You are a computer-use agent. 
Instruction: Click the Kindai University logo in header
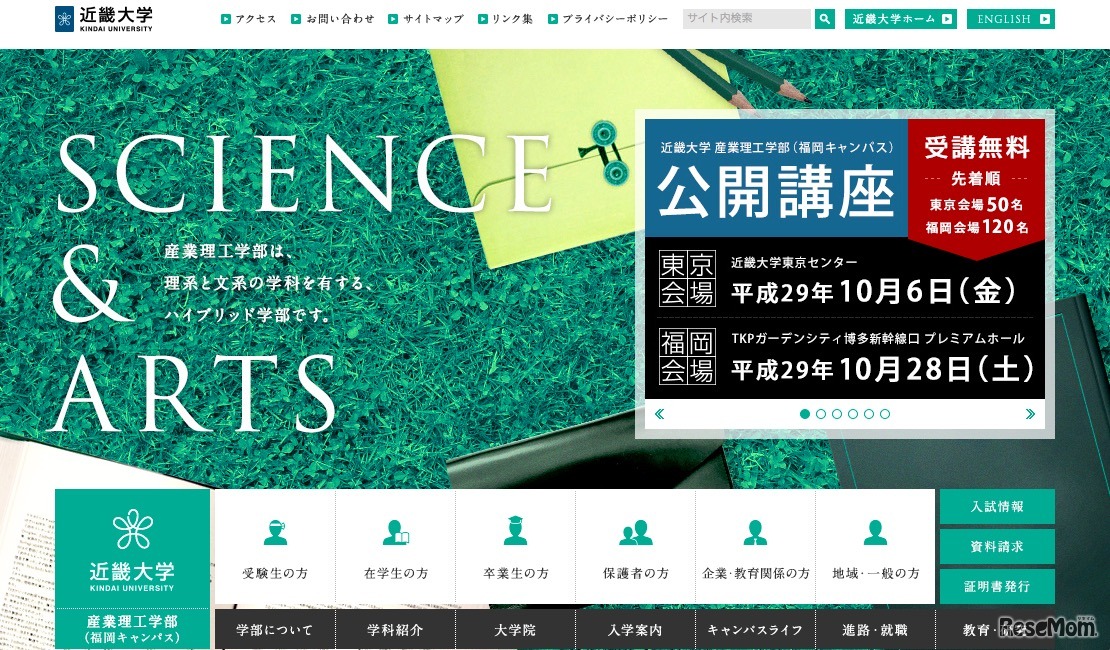point(105,19)
